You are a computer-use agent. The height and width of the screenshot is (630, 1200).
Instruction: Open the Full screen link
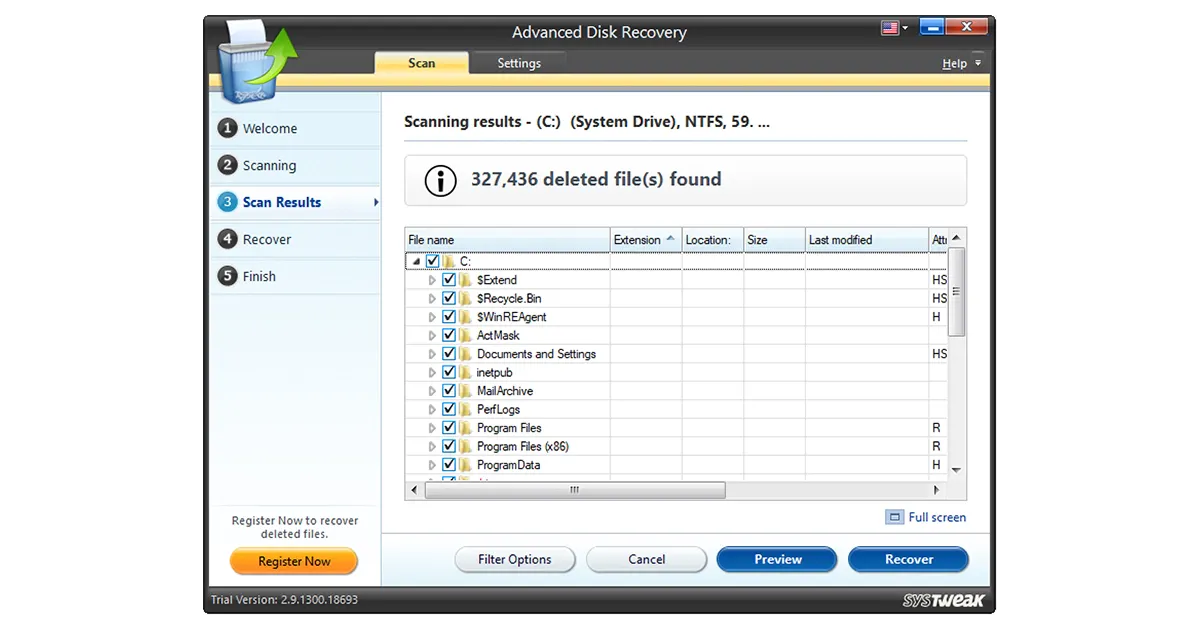point(937,517)
